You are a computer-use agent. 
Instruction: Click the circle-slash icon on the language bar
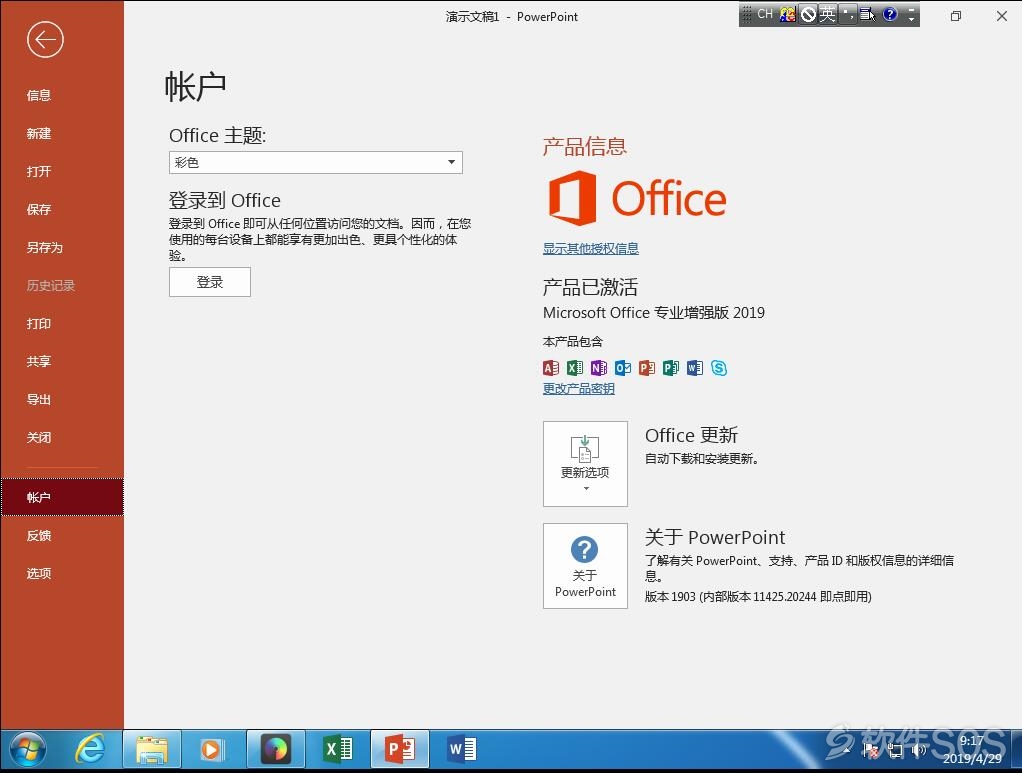808,14
